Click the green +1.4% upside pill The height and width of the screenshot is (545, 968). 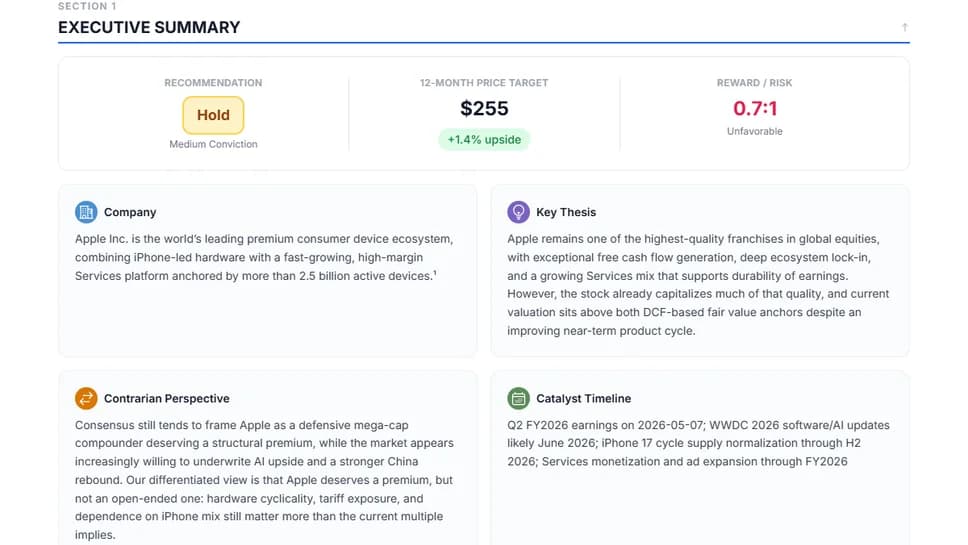pos(484,139)
